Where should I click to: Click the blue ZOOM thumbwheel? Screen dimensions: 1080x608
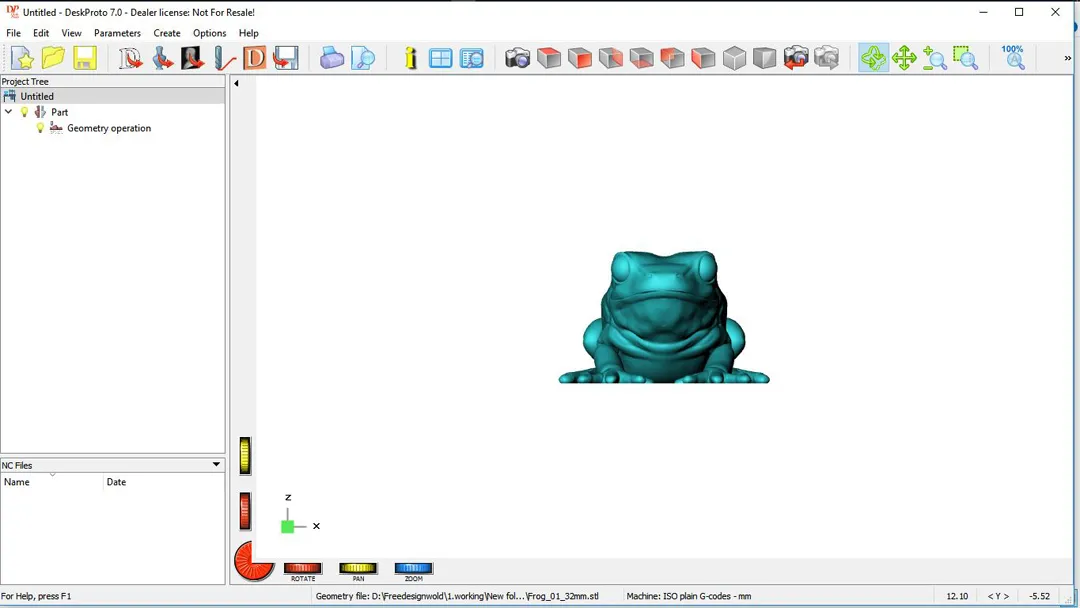pyautogui.click(x=413, y=568)
